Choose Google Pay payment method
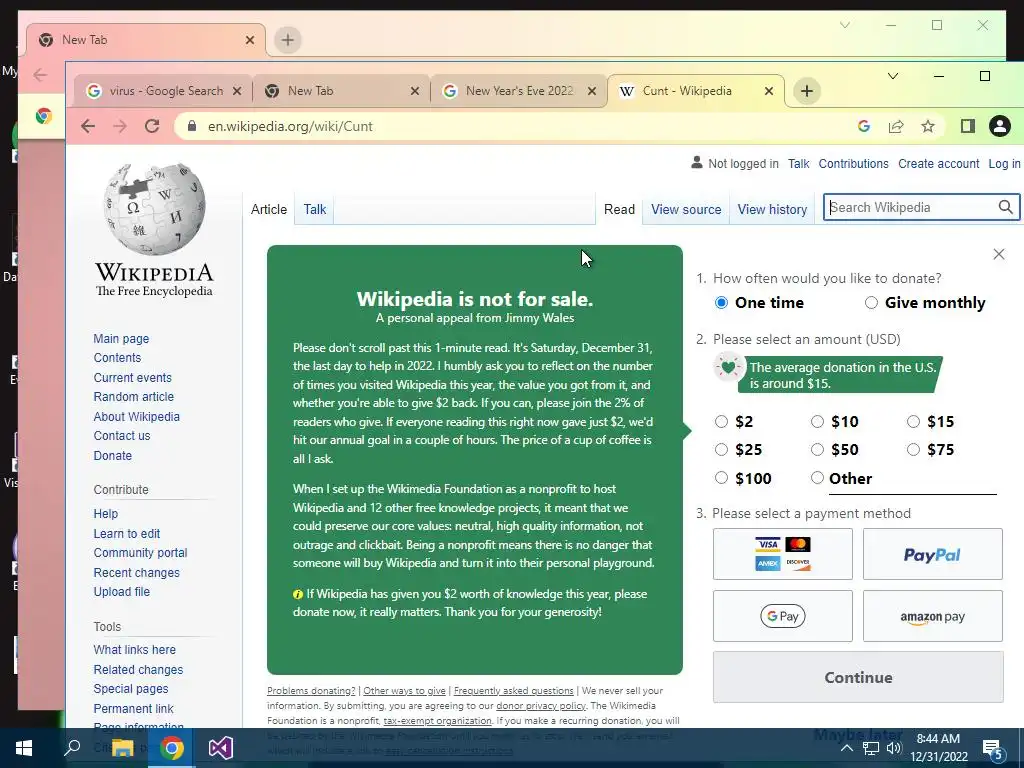Viewport: 1024px width, 768px height. tap(782, 616)
